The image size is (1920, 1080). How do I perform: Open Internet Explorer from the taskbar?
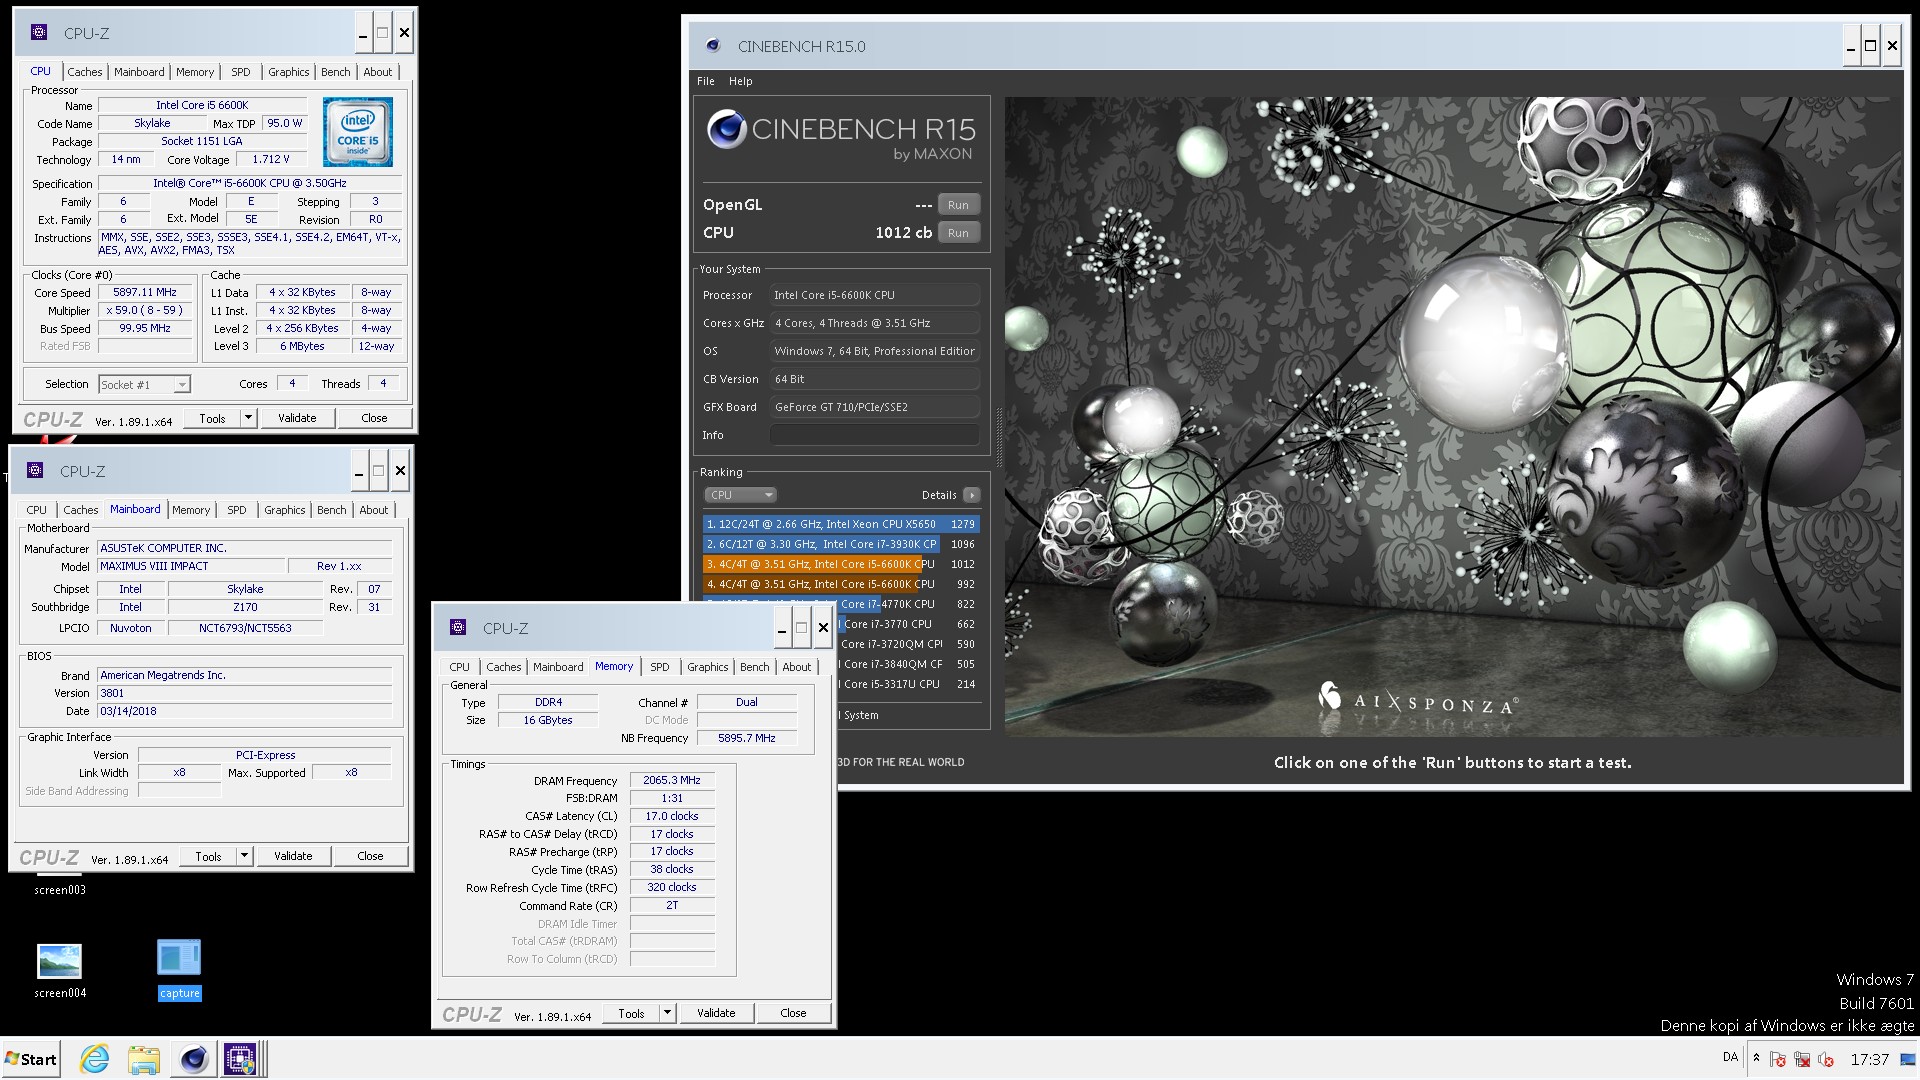(x=95, y=1059)
